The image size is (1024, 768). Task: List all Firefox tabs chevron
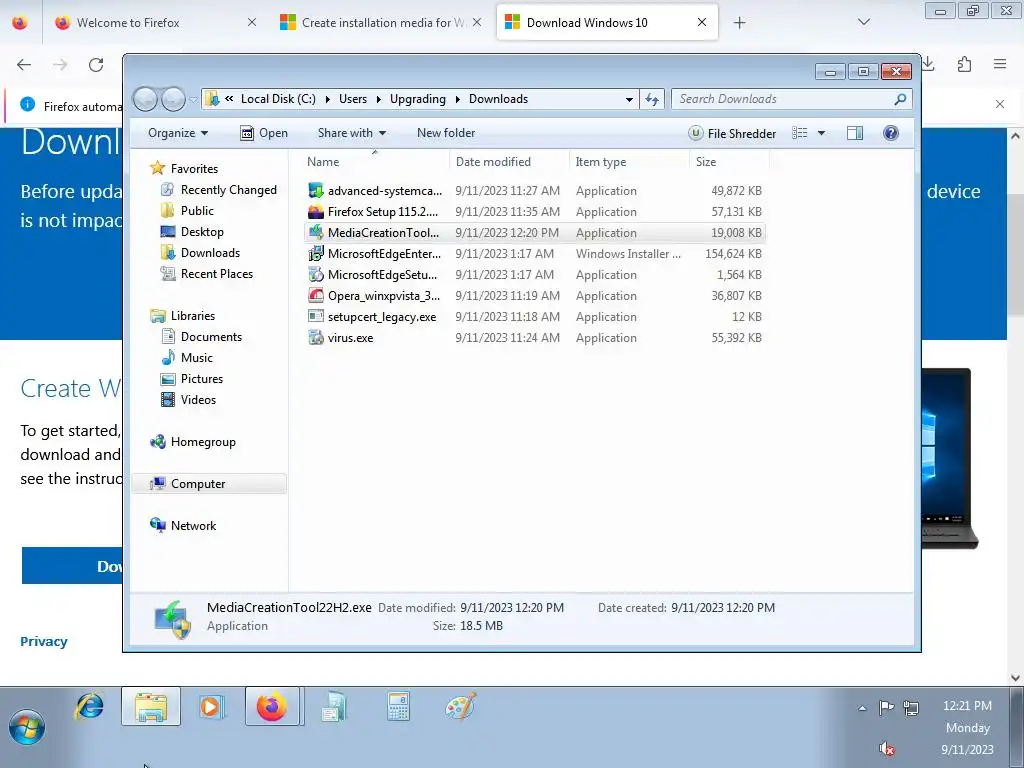(864, 22)
